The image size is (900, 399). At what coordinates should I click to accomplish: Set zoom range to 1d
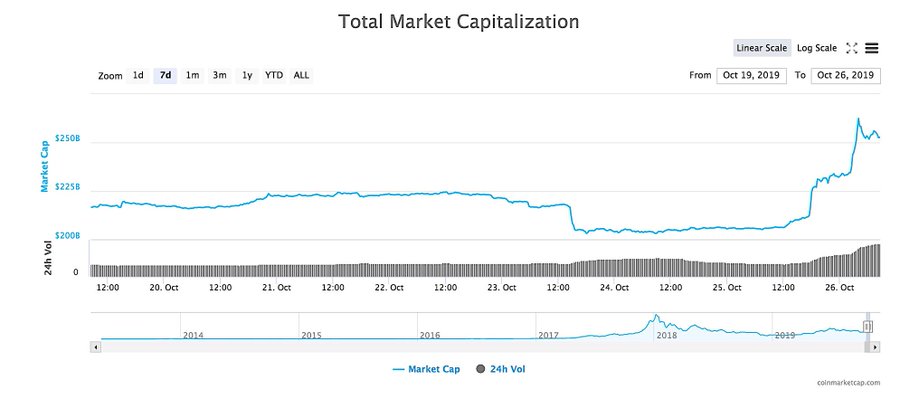pos(138,75)
